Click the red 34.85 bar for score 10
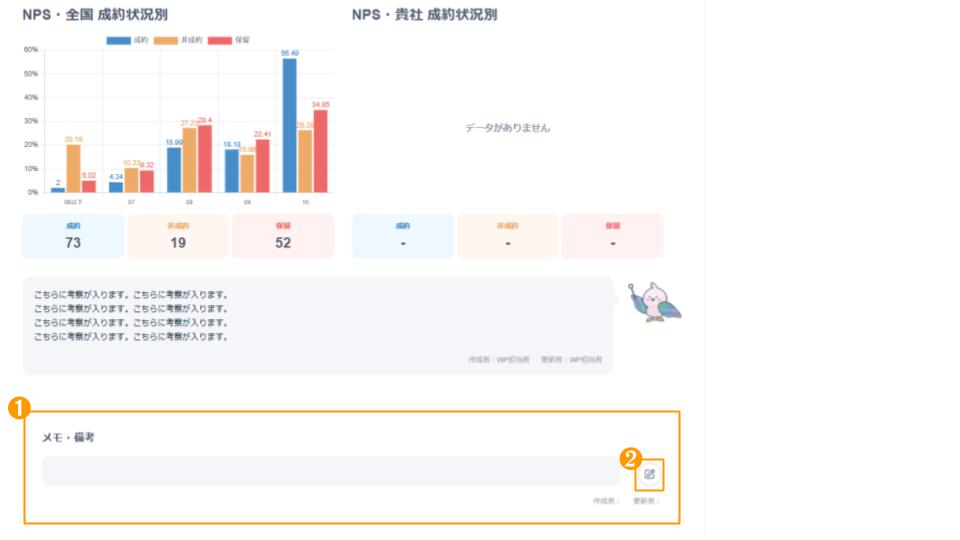 coord(320,151)
